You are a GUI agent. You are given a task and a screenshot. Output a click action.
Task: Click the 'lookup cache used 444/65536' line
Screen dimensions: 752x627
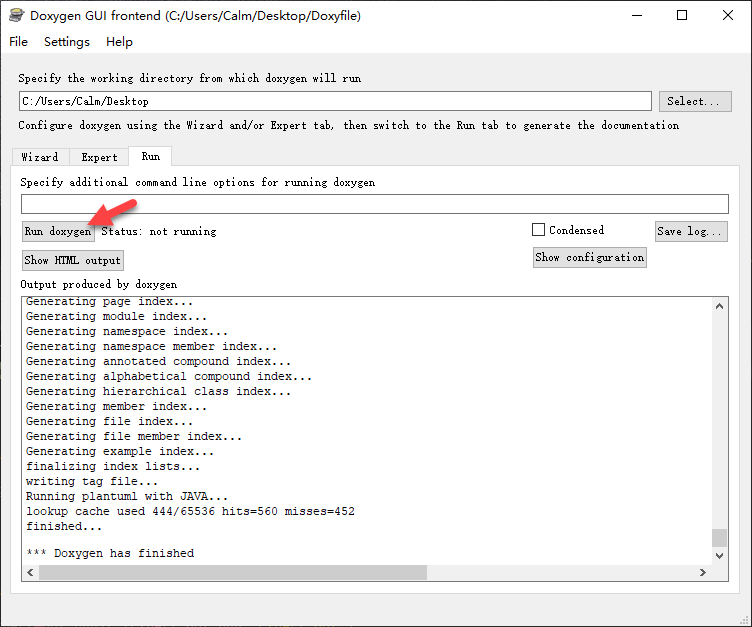(190, 511)
